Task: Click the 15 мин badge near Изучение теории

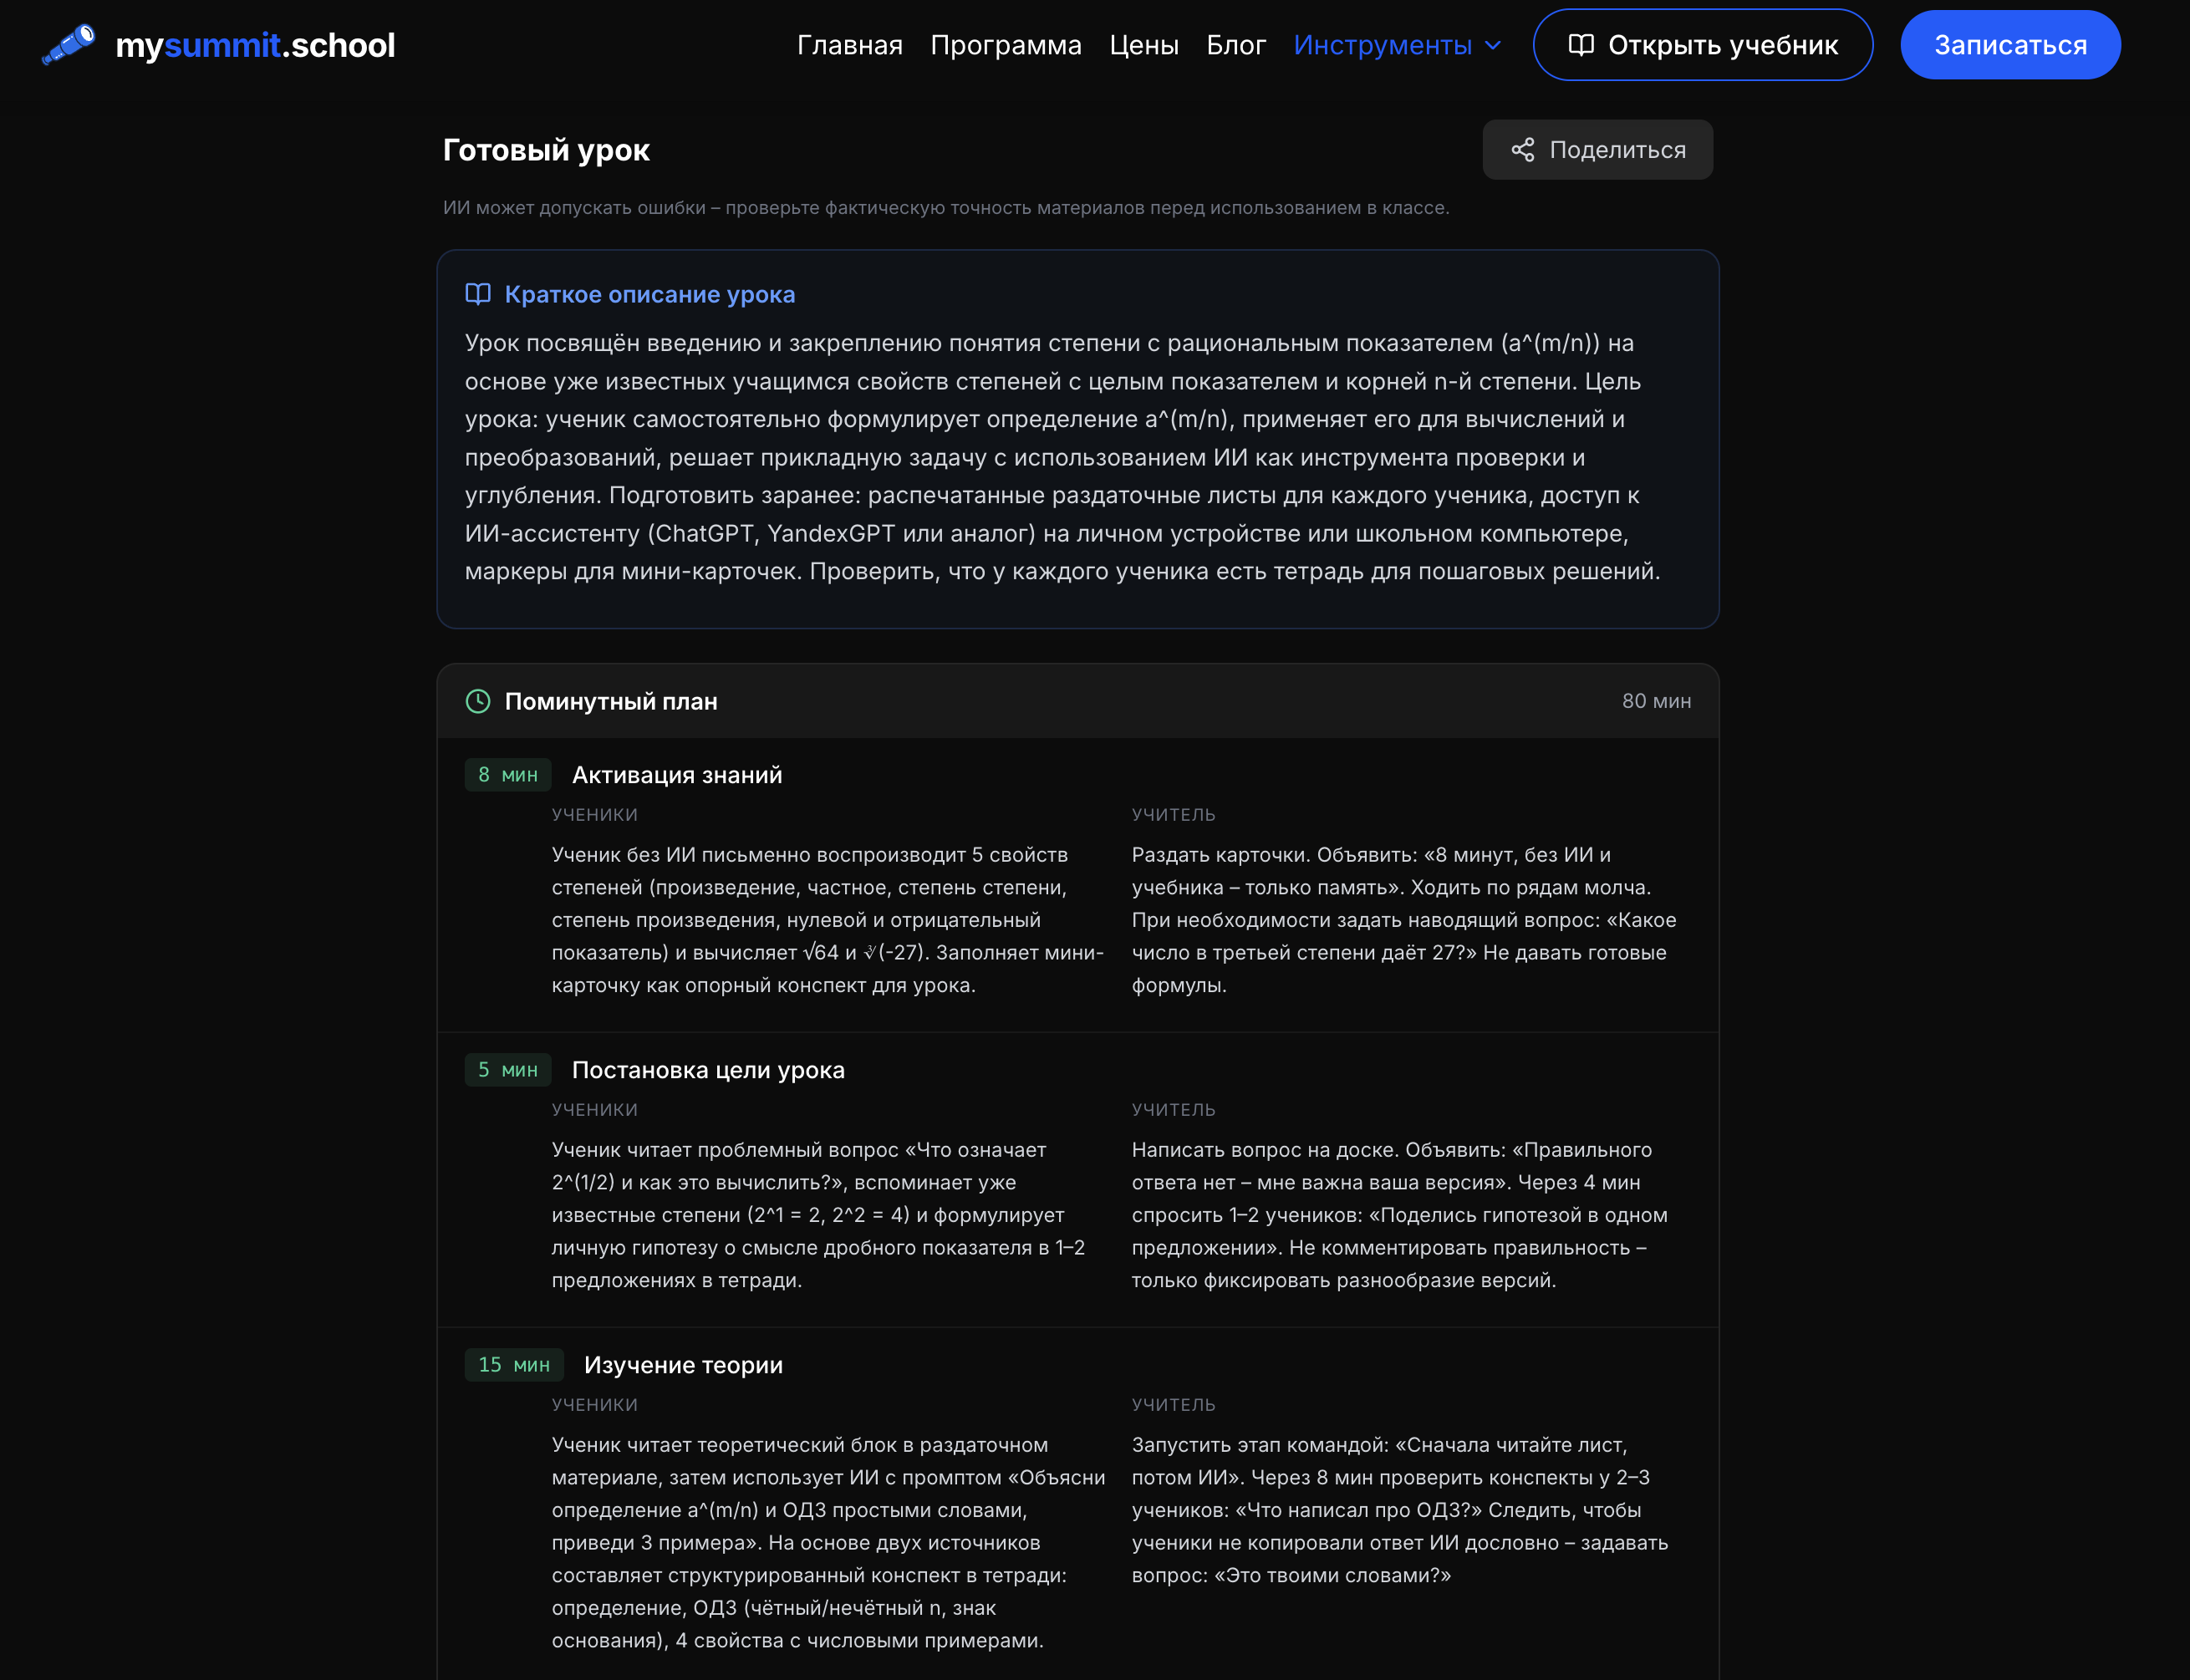Action: (x=514, y=1364)
